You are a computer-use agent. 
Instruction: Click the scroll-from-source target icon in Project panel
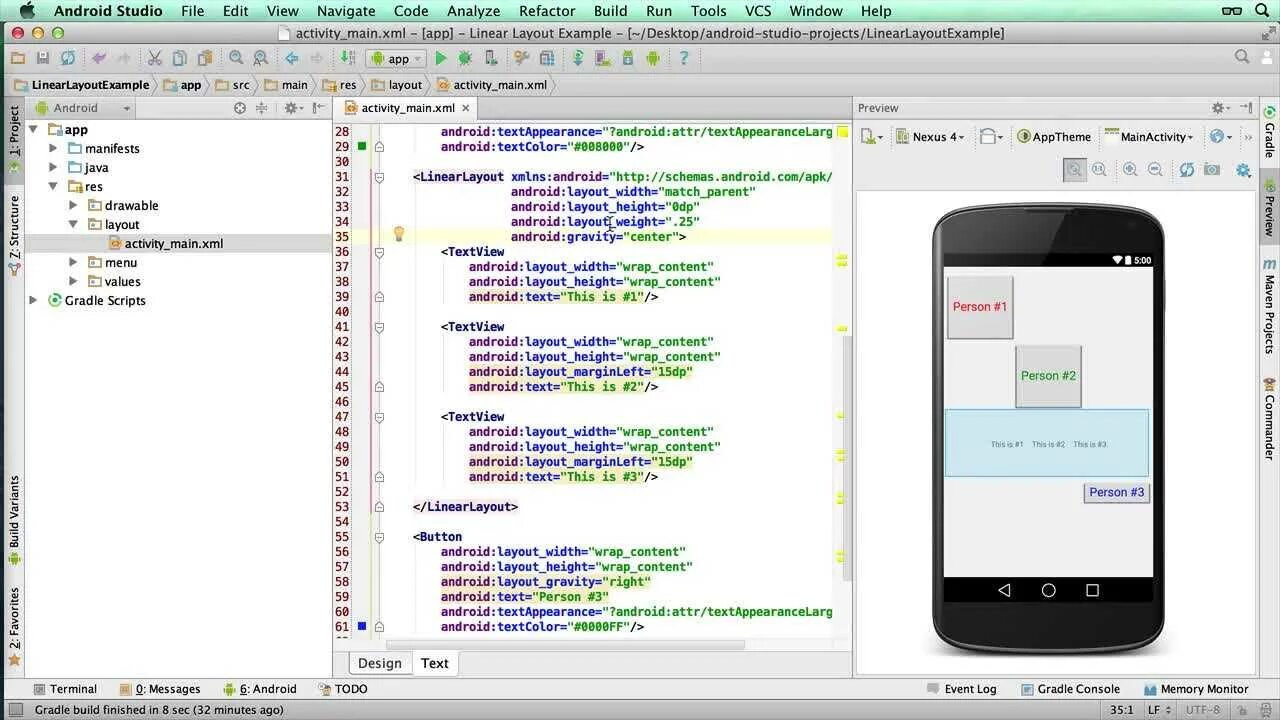240,108
